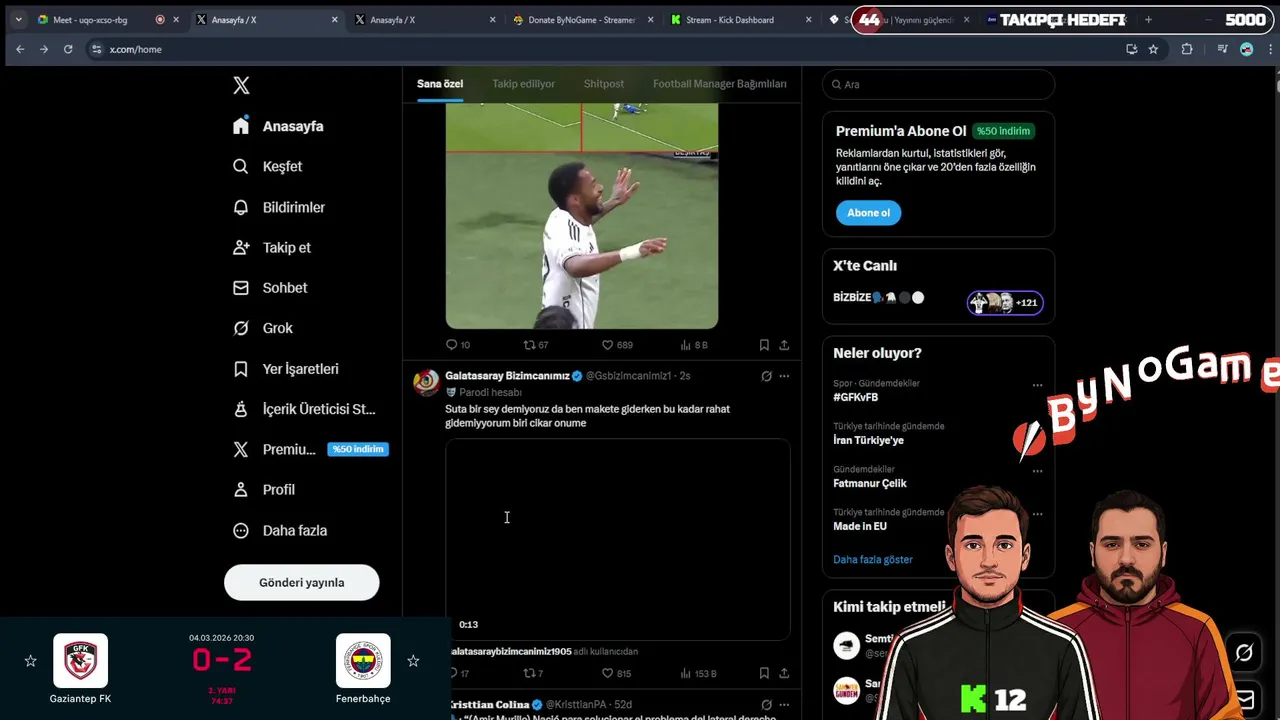The image size is (1280, 720).
Task: Open İran Türkiye'ye trending topic
Action: click(x=868, y=440)
